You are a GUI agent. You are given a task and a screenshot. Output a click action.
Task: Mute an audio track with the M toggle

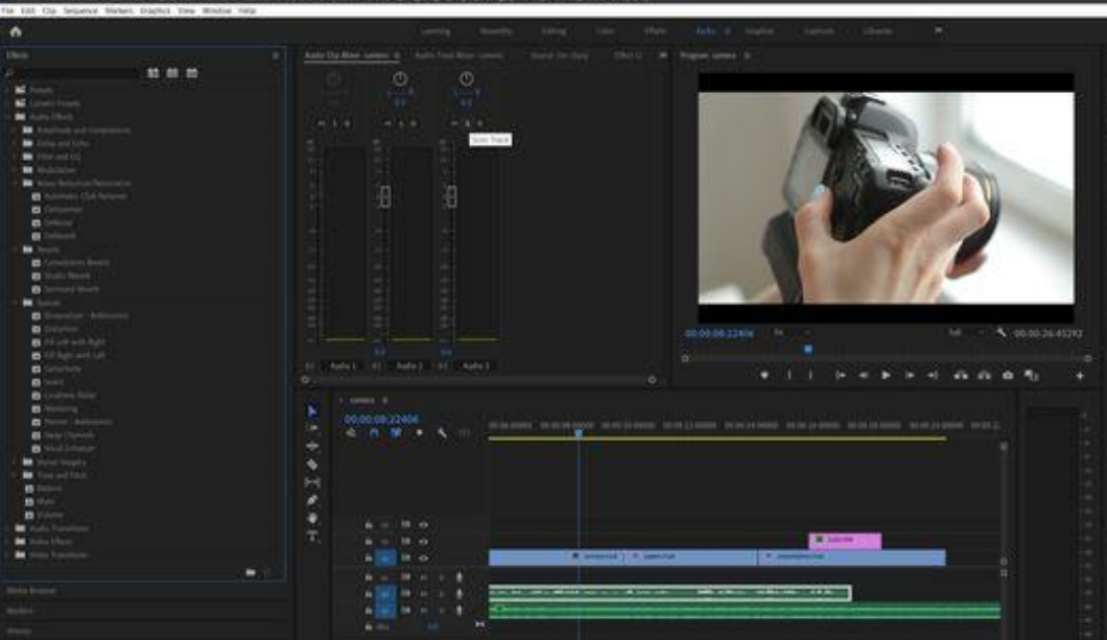[406, 577]
